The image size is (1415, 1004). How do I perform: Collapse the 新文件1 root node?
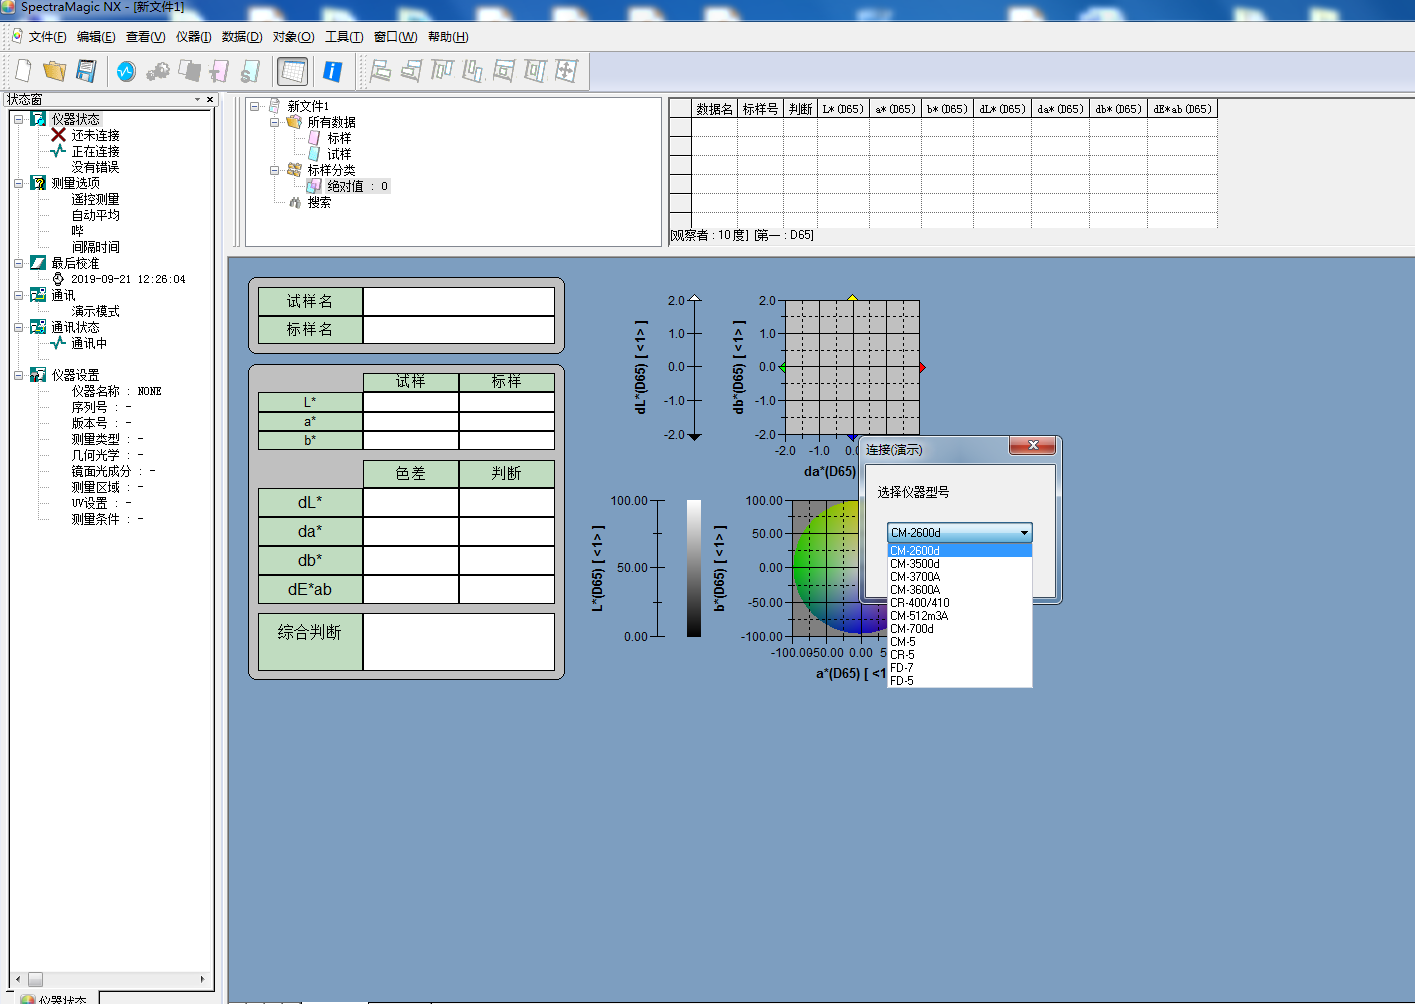click(254, 106)
